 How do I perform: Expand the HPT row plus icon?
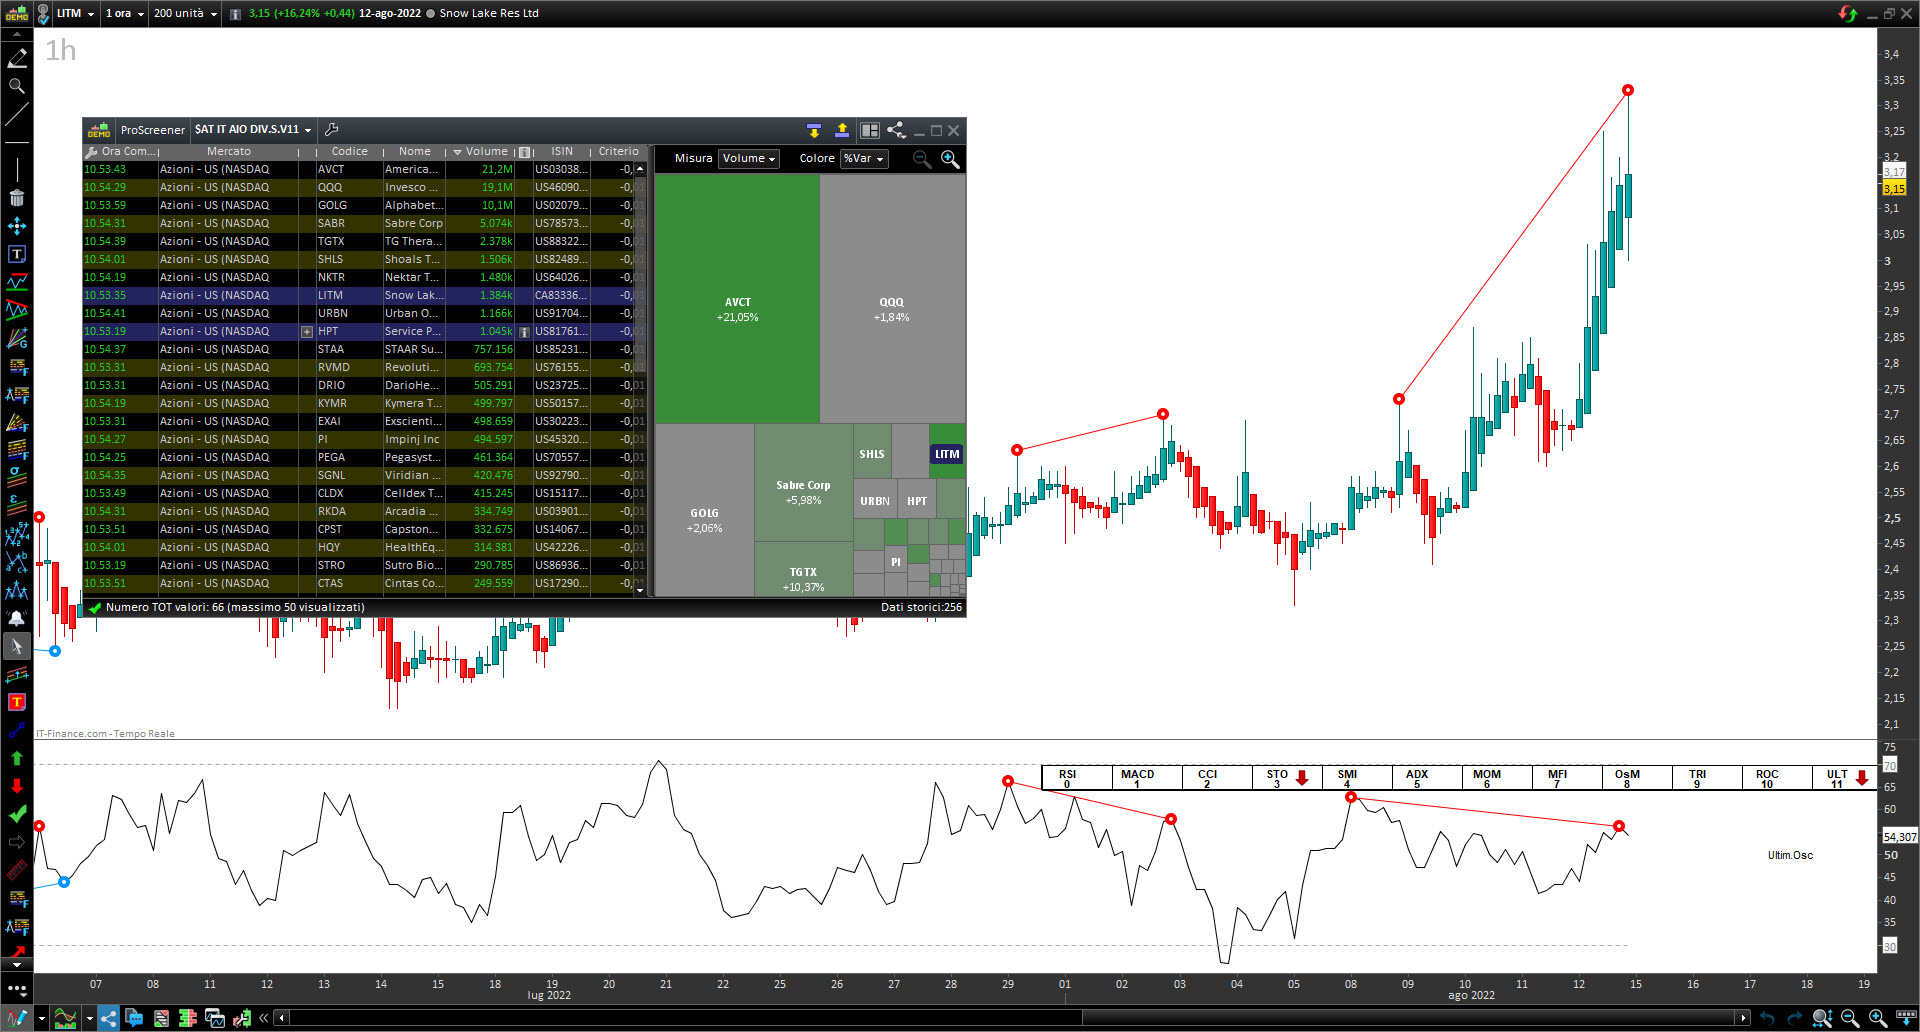pos(307,332)
